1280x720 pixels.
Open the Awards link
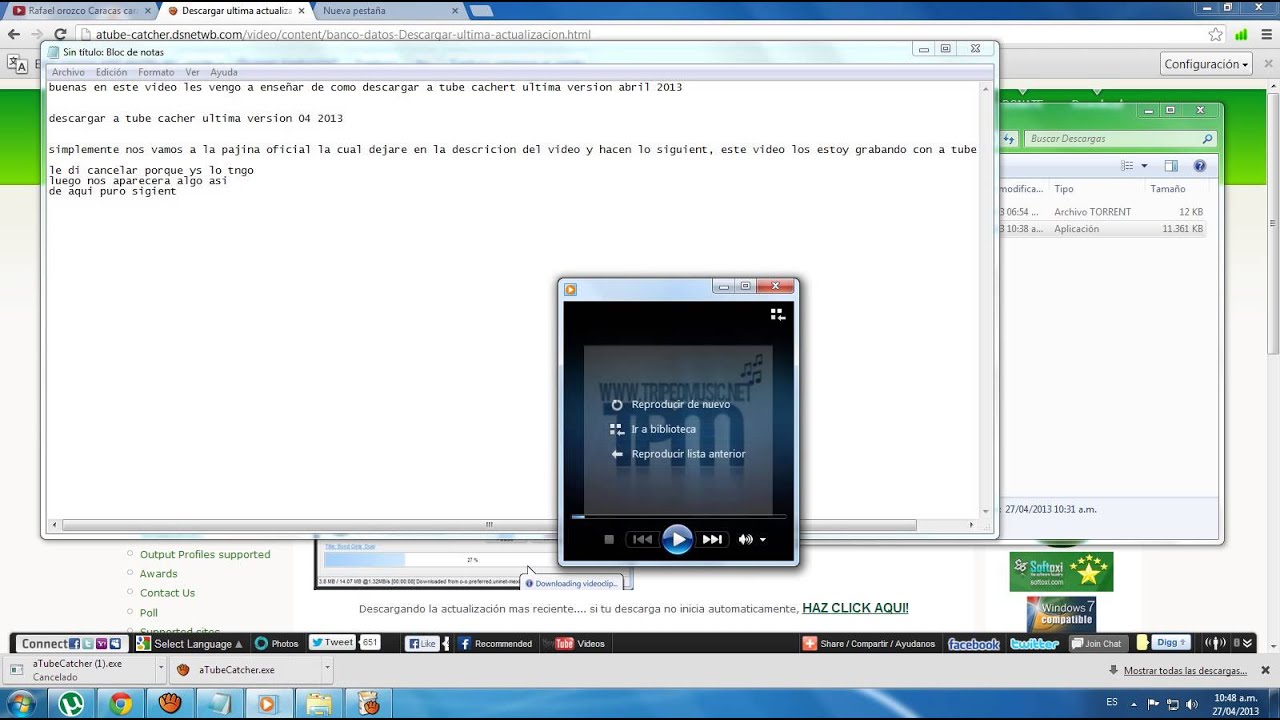click(158, 574)
